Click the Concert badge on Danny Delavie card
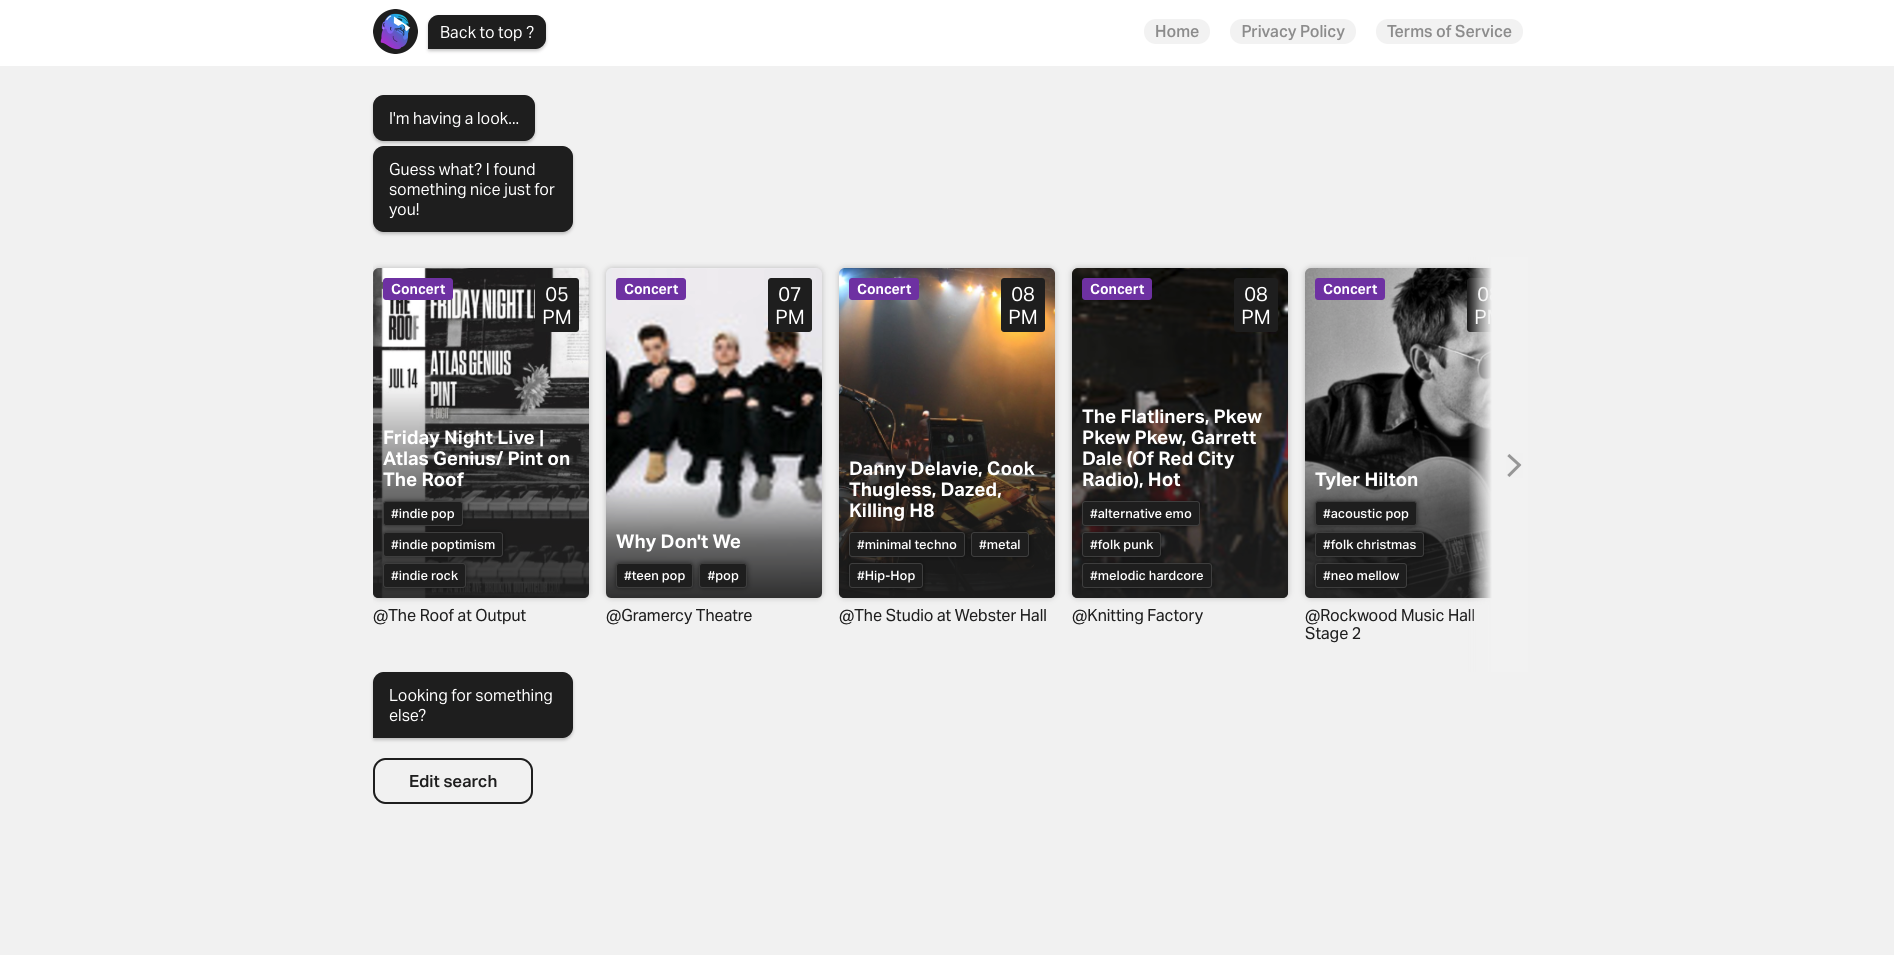The width and height of the screenshot is (1894, 955). coord(884,289)
